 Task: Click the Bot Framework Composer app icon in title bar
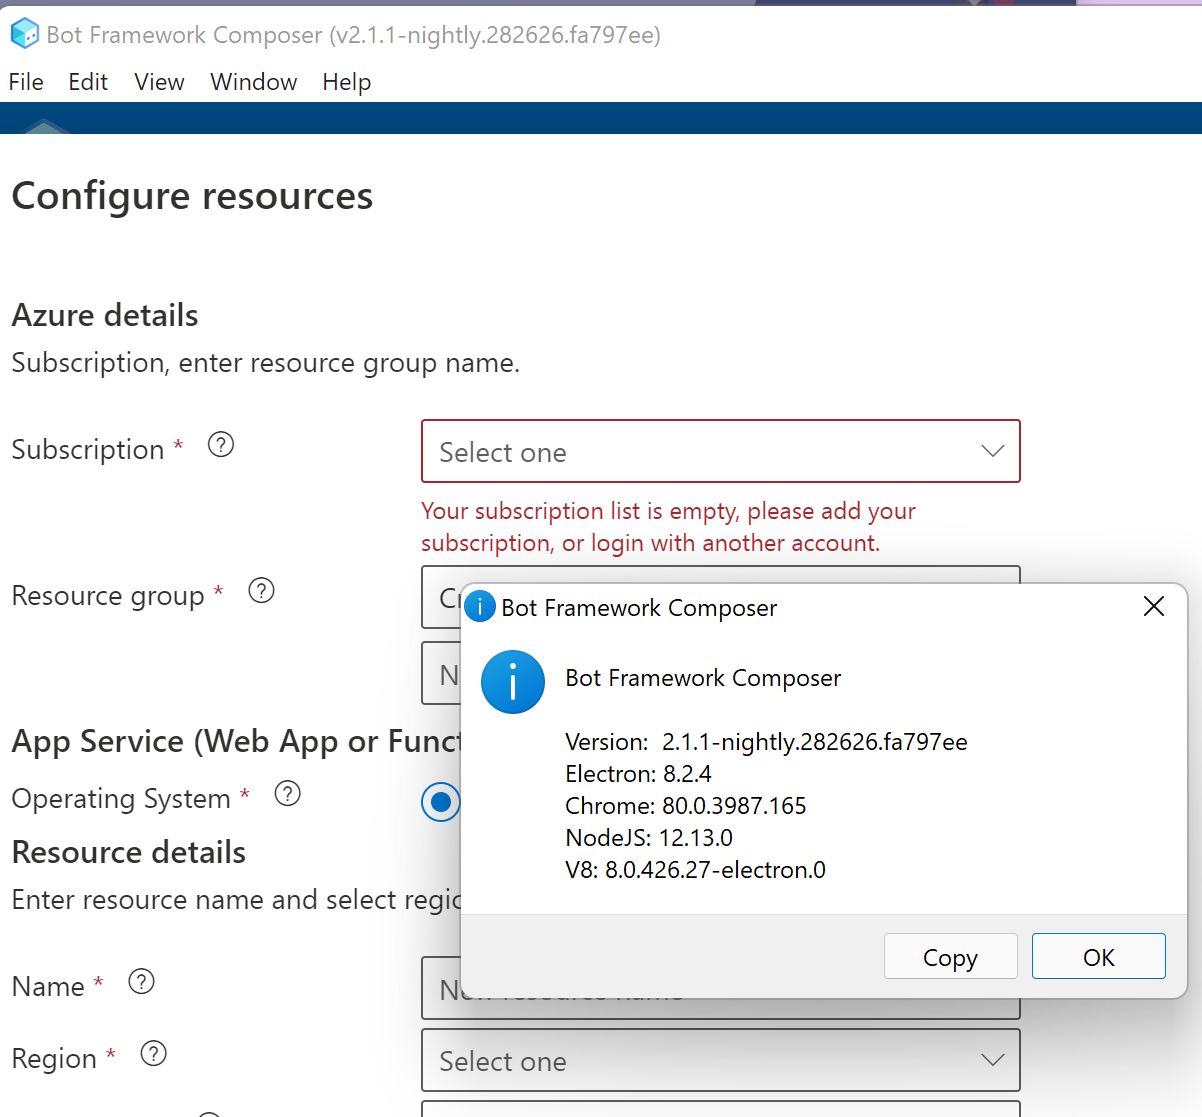coord(24,33)
